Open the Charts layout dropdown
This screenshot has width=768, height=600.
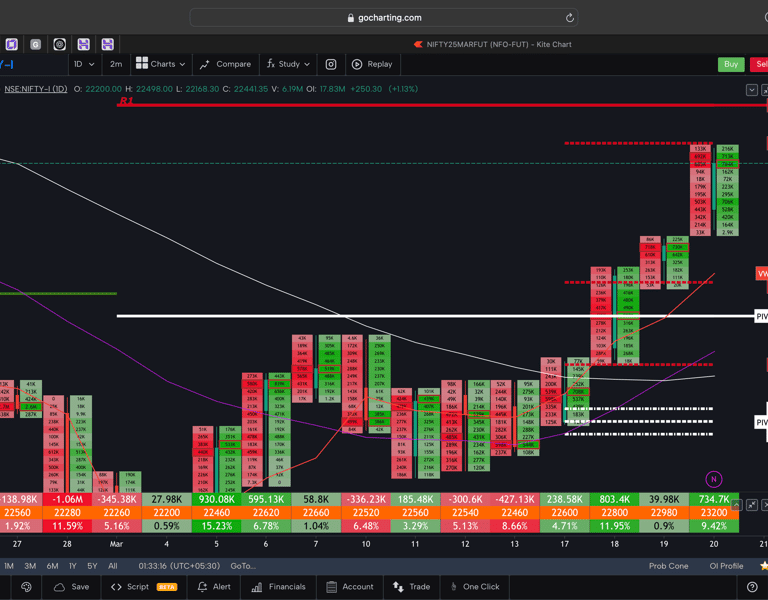(x=161, y=64)
